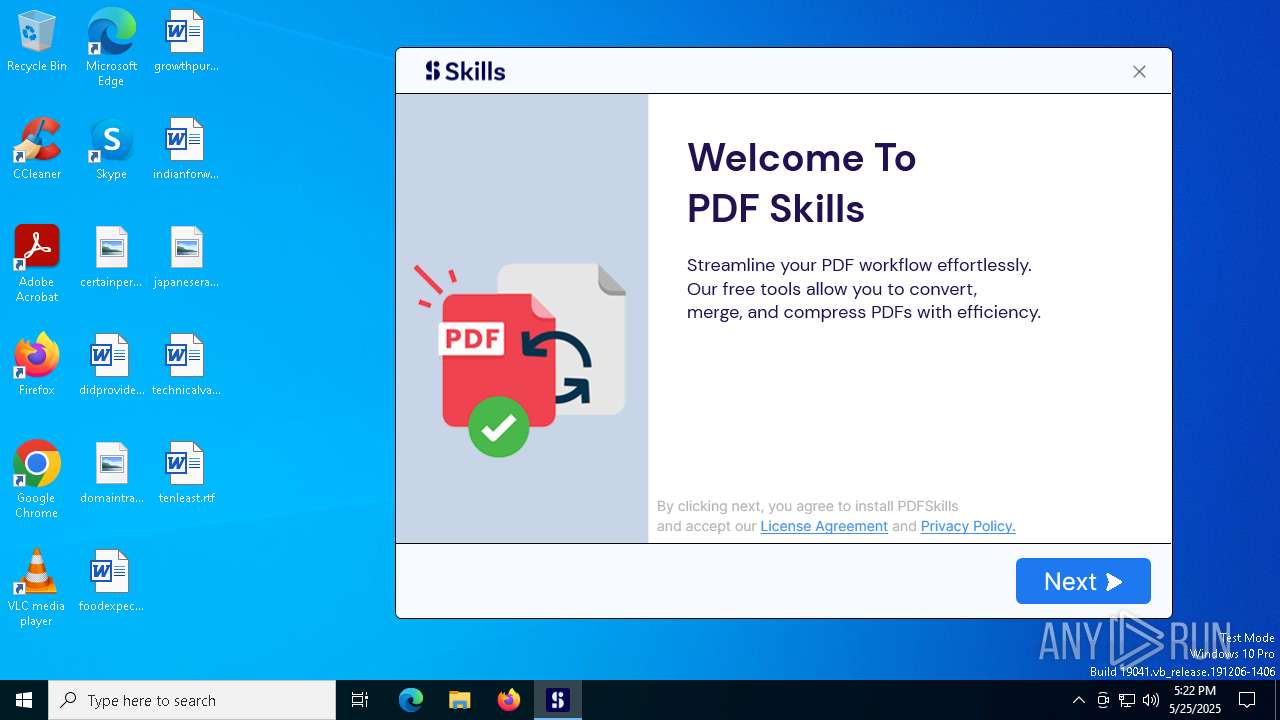Click the "Streamline your PDF workflow effortlessly" text
The image size is (1280, 720).
(x=859, y=265)
